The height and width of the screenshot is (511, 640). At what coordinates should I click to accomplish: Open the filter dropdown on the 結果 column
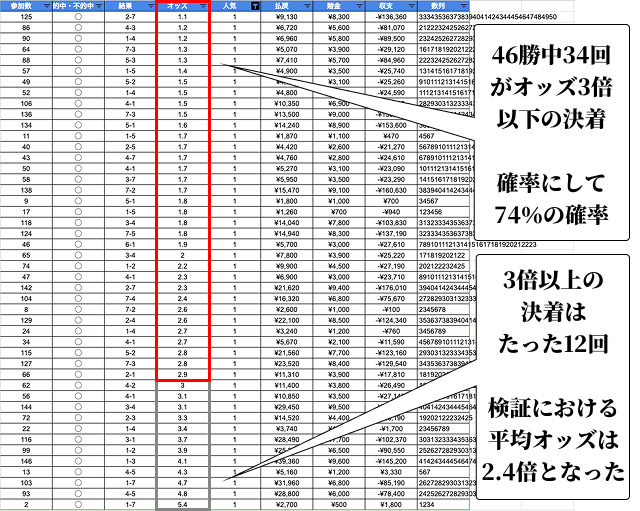click(151, 6)
